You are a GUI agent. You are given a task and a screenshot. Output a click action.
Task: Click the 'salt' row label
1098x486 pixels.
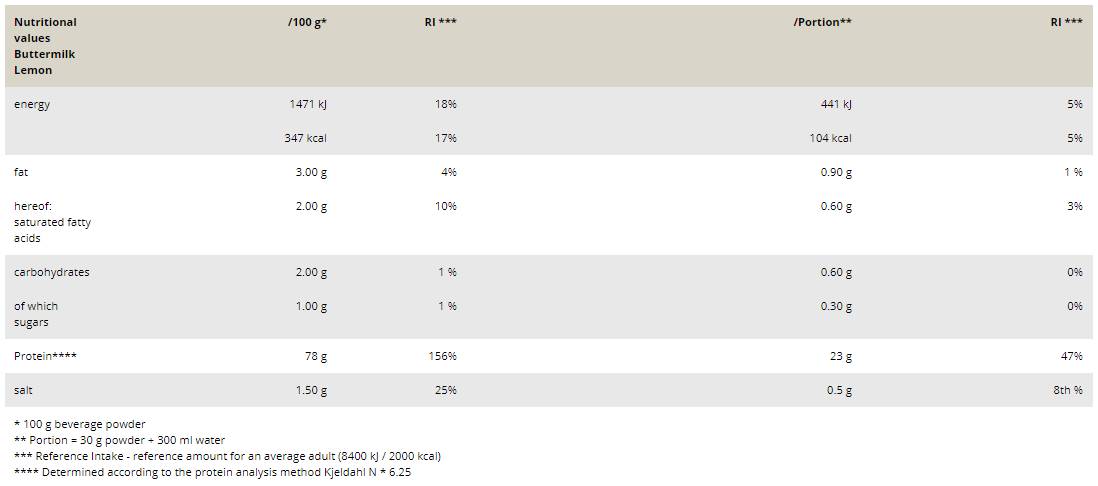tap(24, 390)
